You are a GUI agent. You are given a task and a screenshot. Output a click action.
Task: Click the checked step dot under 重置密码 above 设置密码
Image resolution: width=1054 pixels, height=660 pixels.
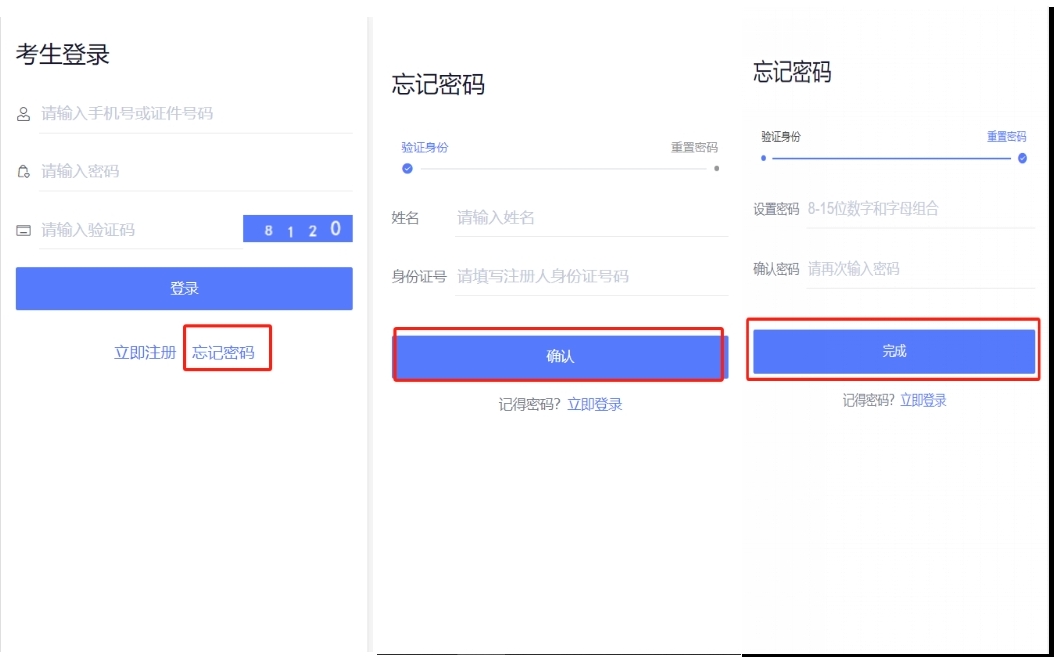point(1021,158)
